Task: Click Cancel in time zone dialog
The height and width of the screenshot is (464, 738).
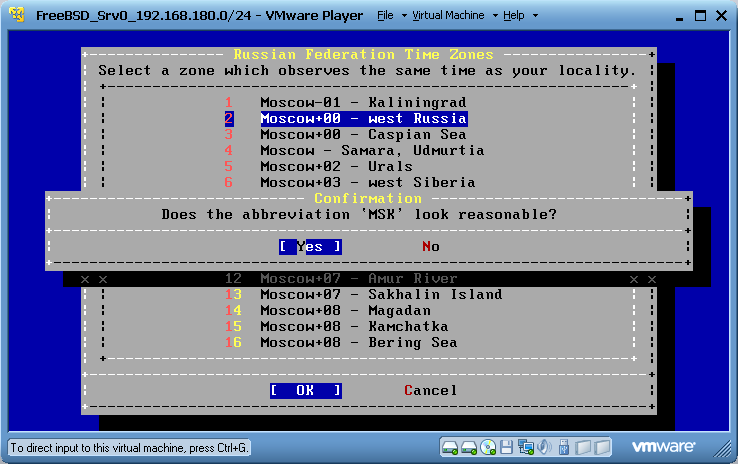Action: [431, 391]
